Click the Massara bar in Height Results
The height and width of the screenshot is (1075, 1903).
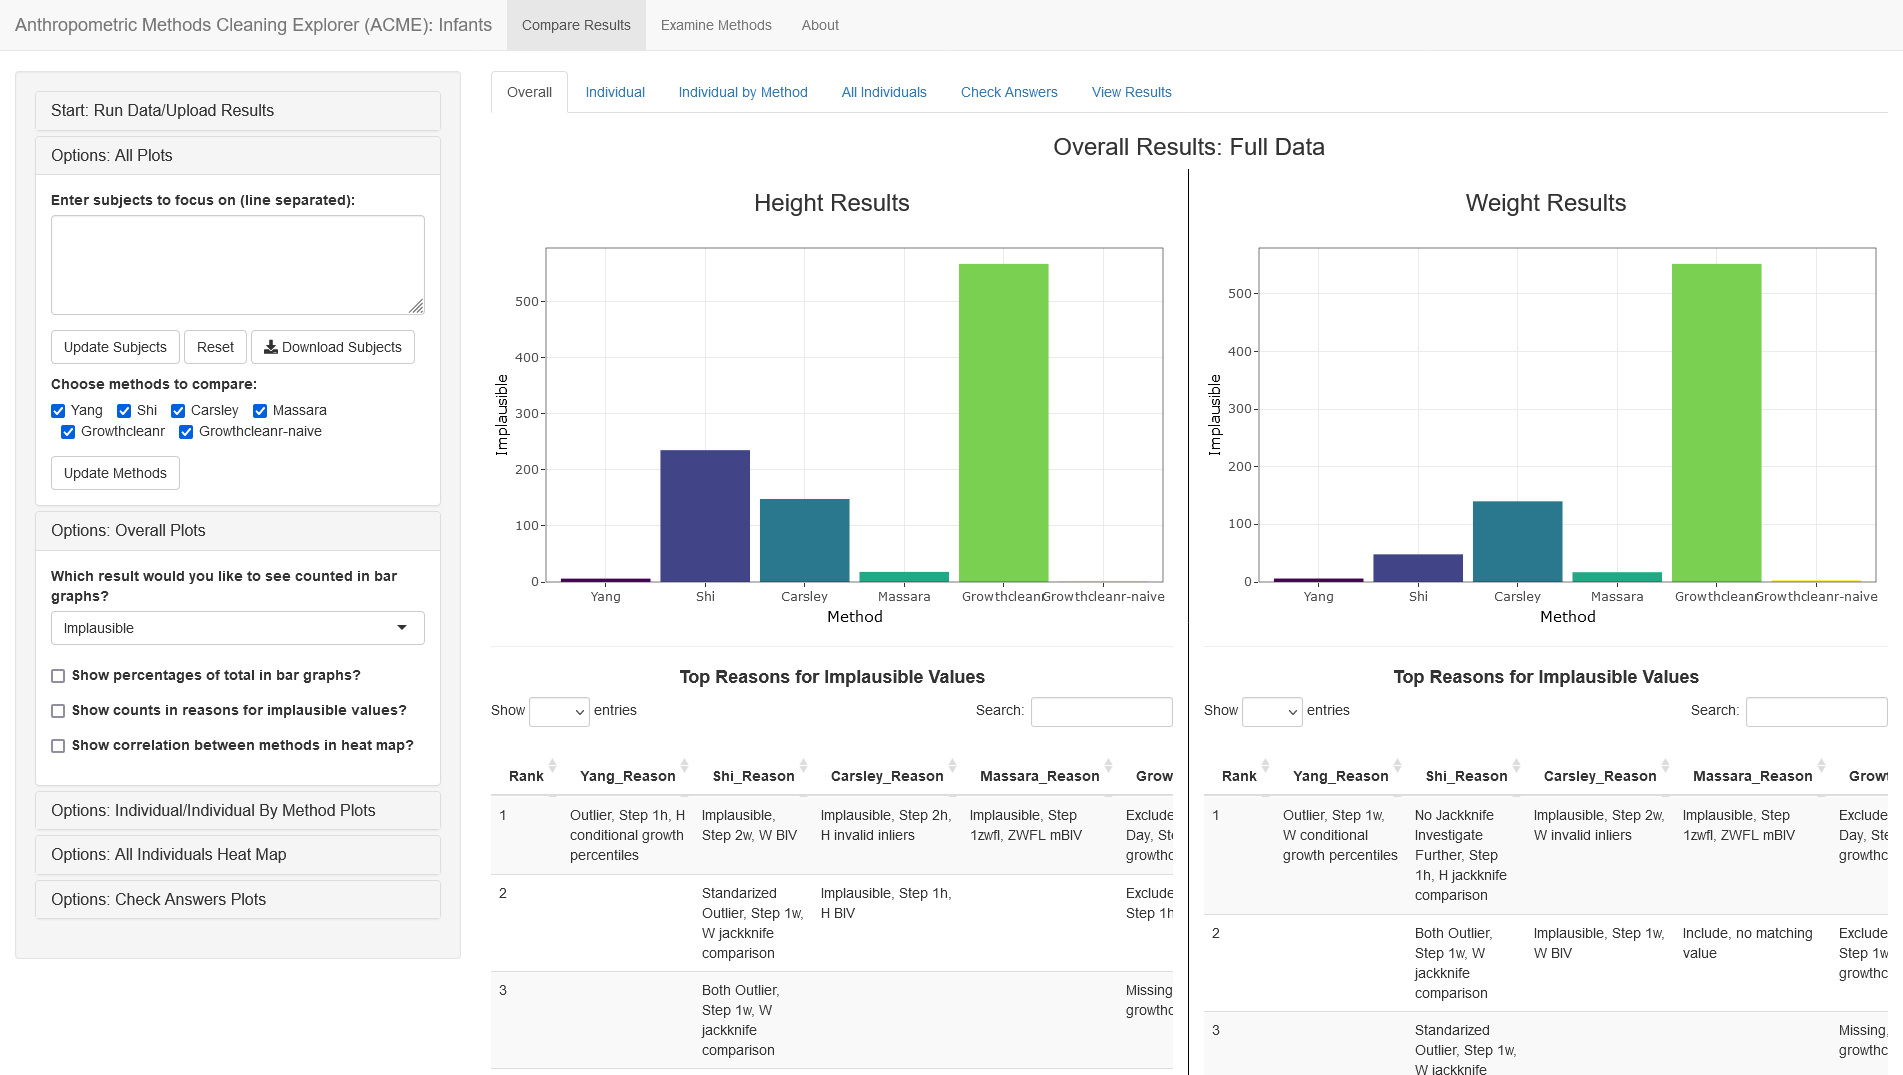point(904,577)
